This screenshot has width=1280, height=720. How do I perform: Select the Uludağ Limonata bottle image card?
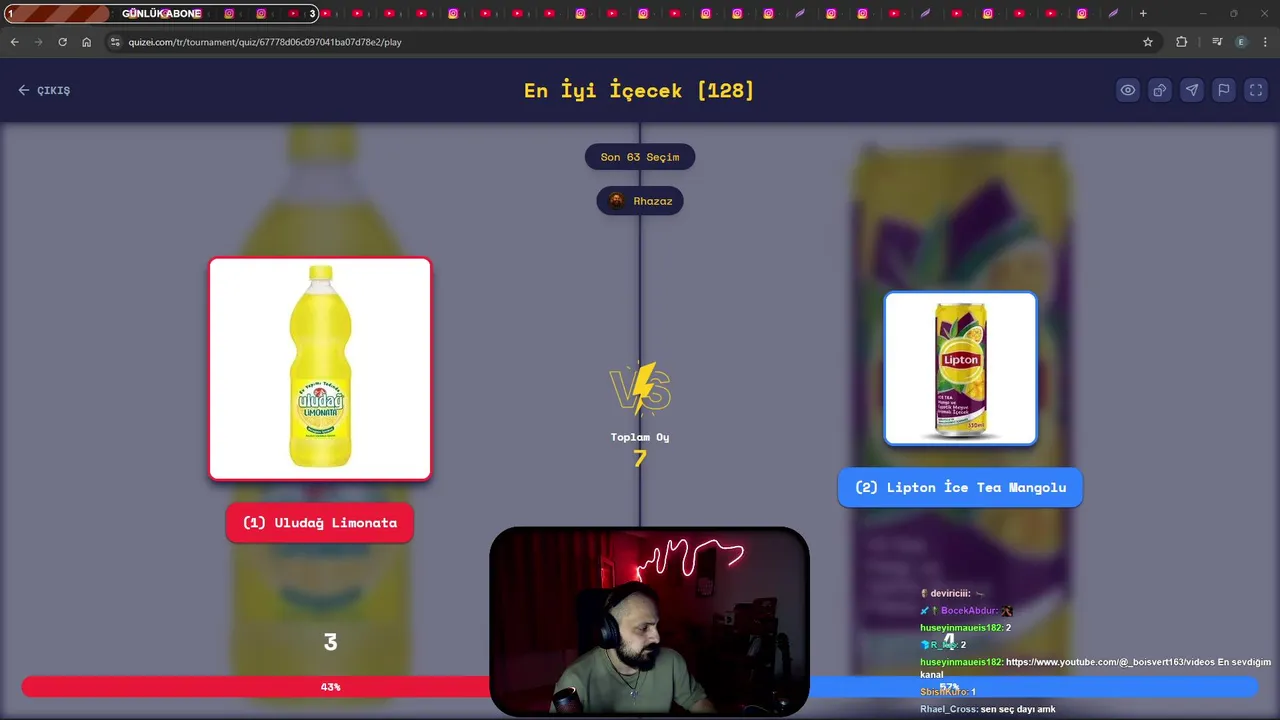(x=320, y=369)
